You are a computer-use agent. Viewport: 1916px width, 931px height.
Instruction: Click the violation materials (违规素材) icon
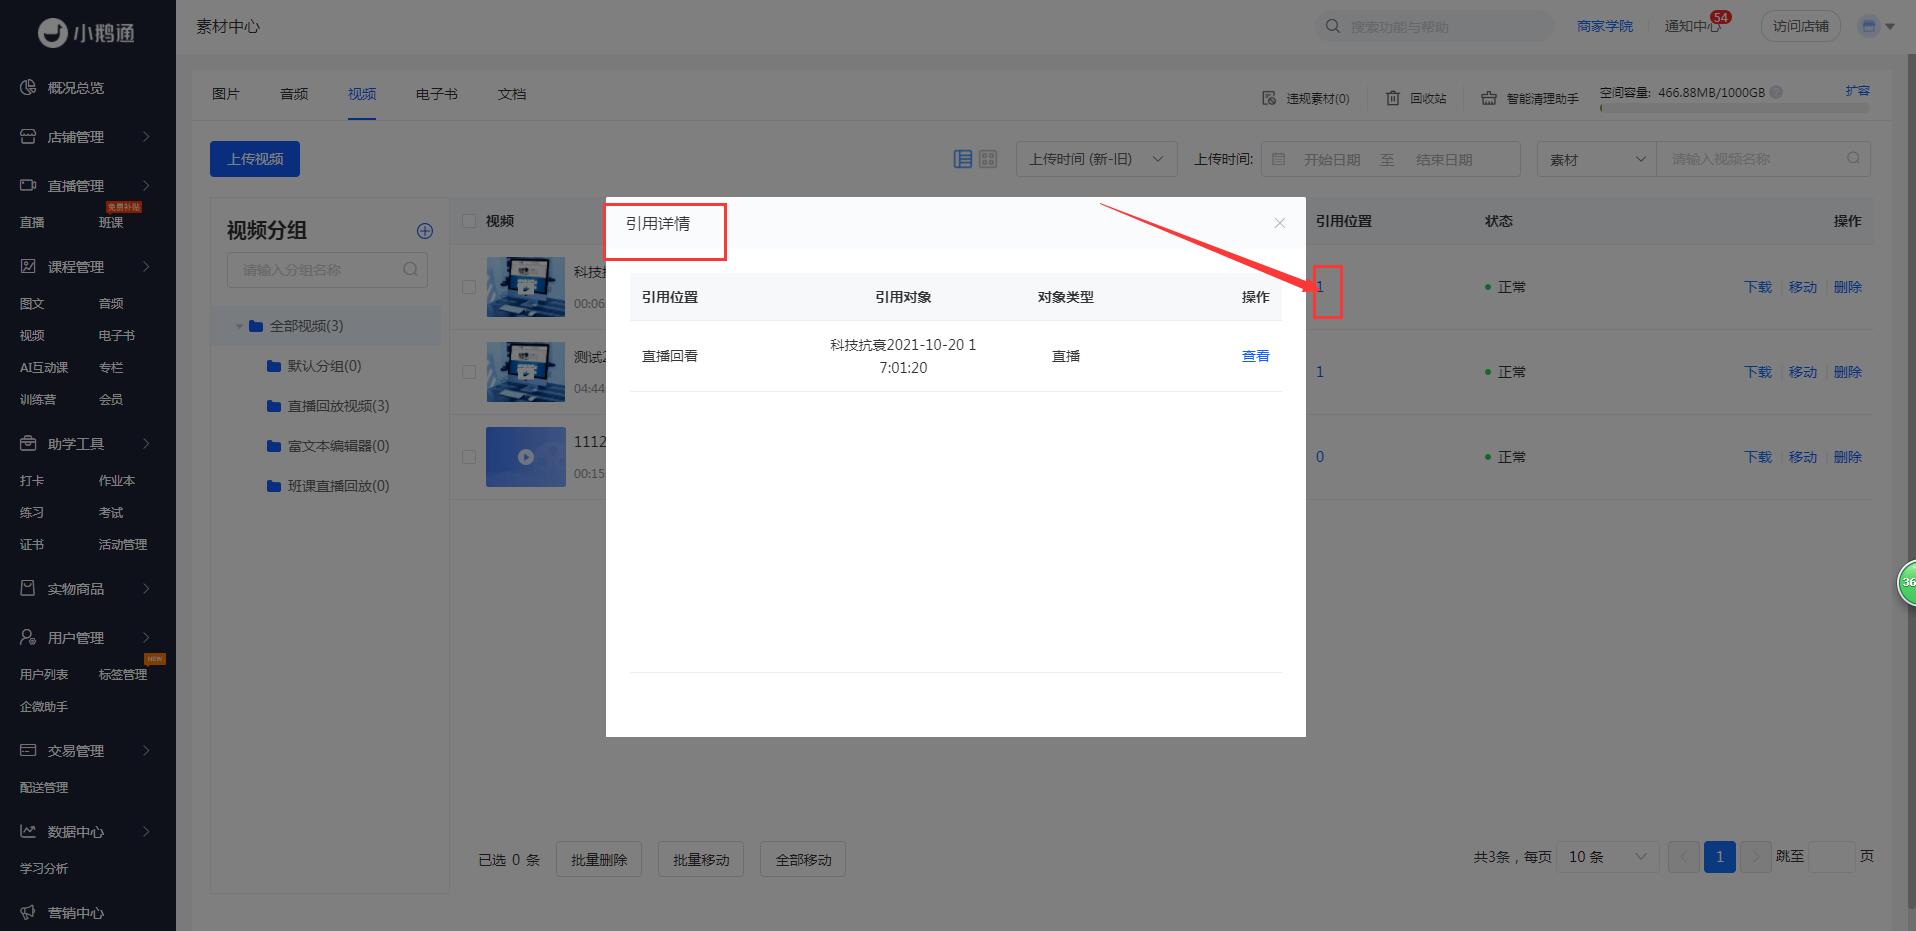tap(1269, 98)
